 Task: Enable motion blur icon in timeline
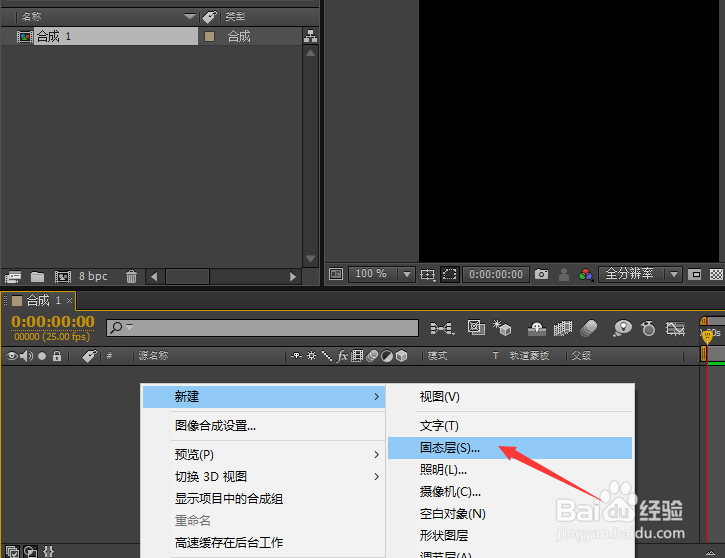[x=589, y=328]
